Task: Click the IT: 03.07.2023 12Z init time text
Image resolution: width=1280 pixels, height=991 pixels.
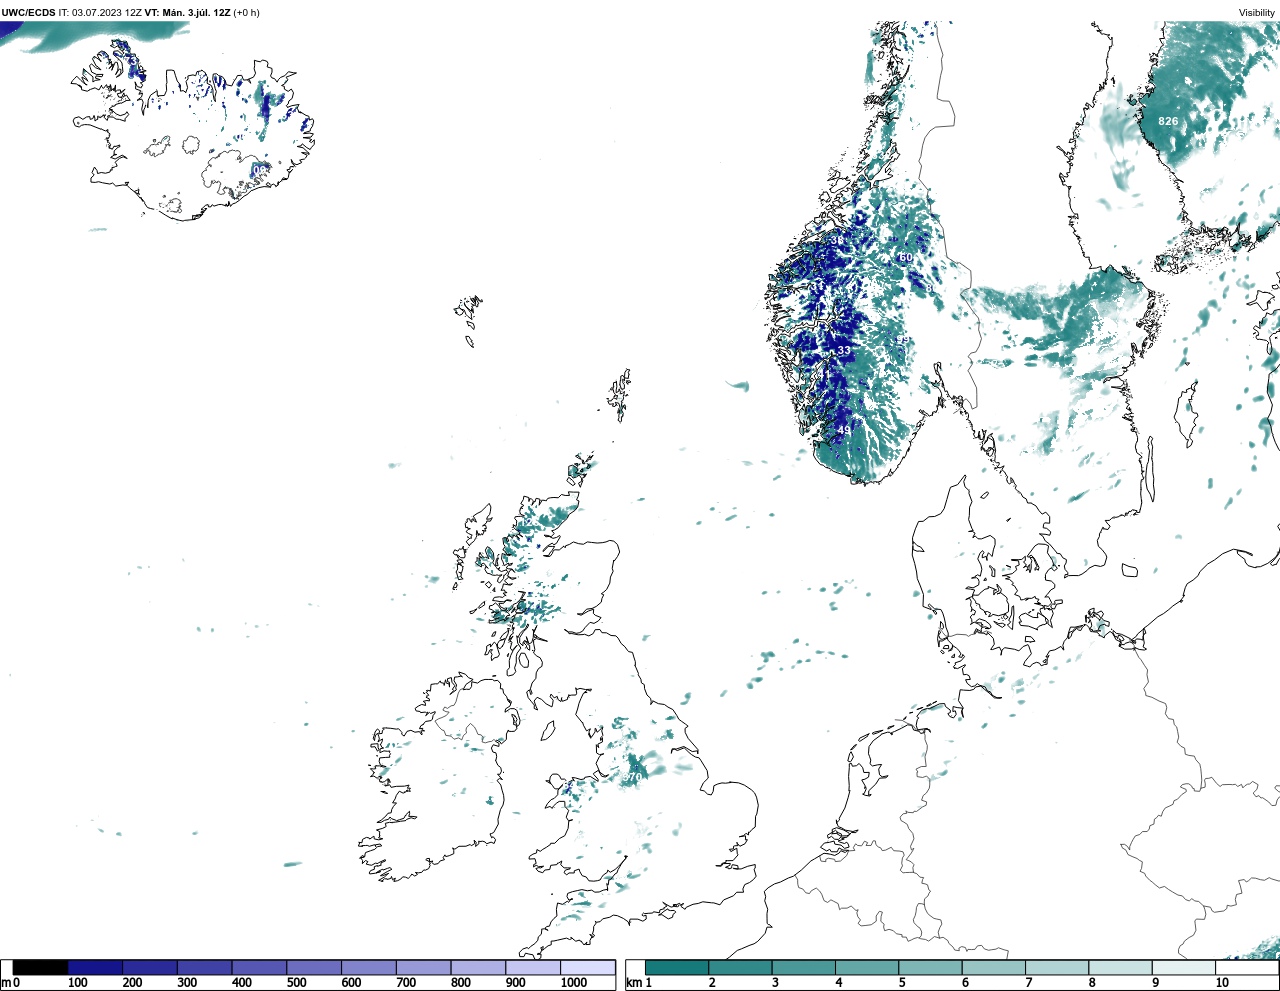Action: 100,13
